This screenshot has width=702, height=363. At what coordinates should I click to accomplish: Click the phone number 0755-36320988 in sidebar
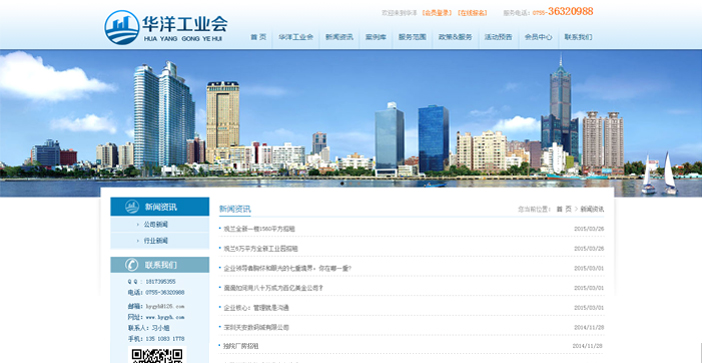click(165, 292)
